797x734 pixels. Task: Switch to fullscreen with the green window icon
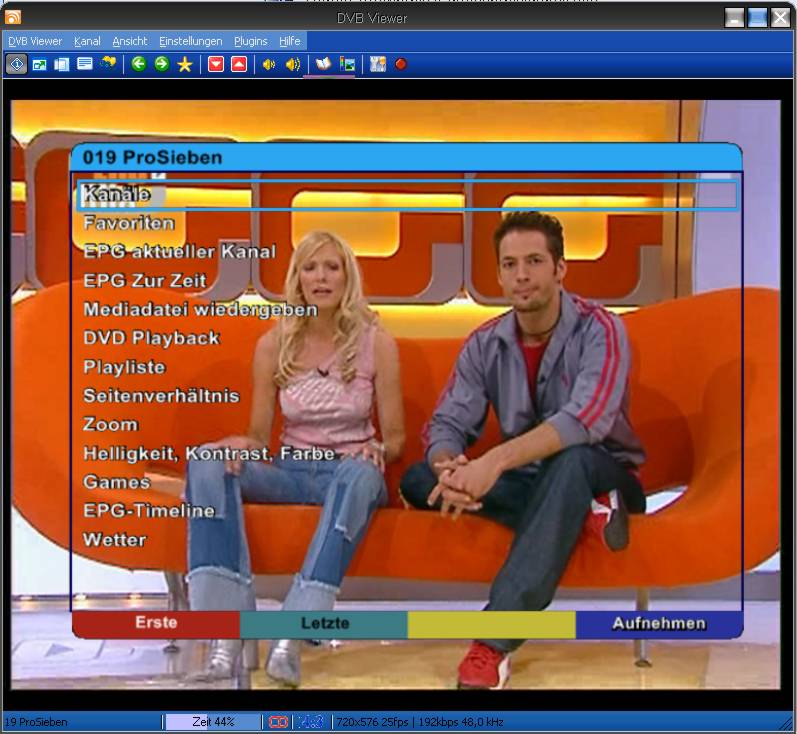point(40,65)
